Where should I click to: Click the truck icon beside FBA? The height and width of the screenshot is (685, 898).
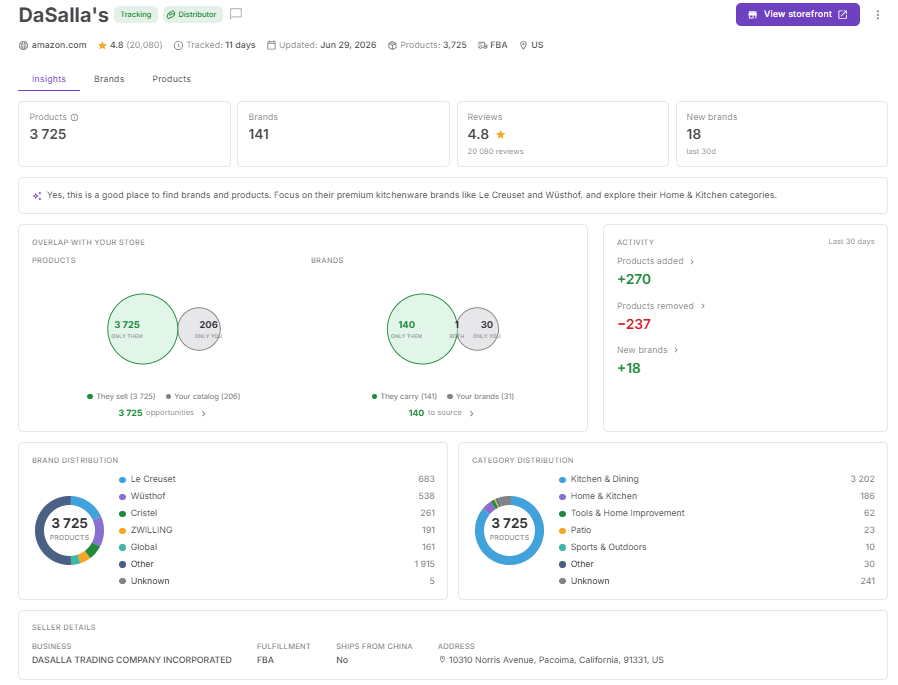pos(483,45)
